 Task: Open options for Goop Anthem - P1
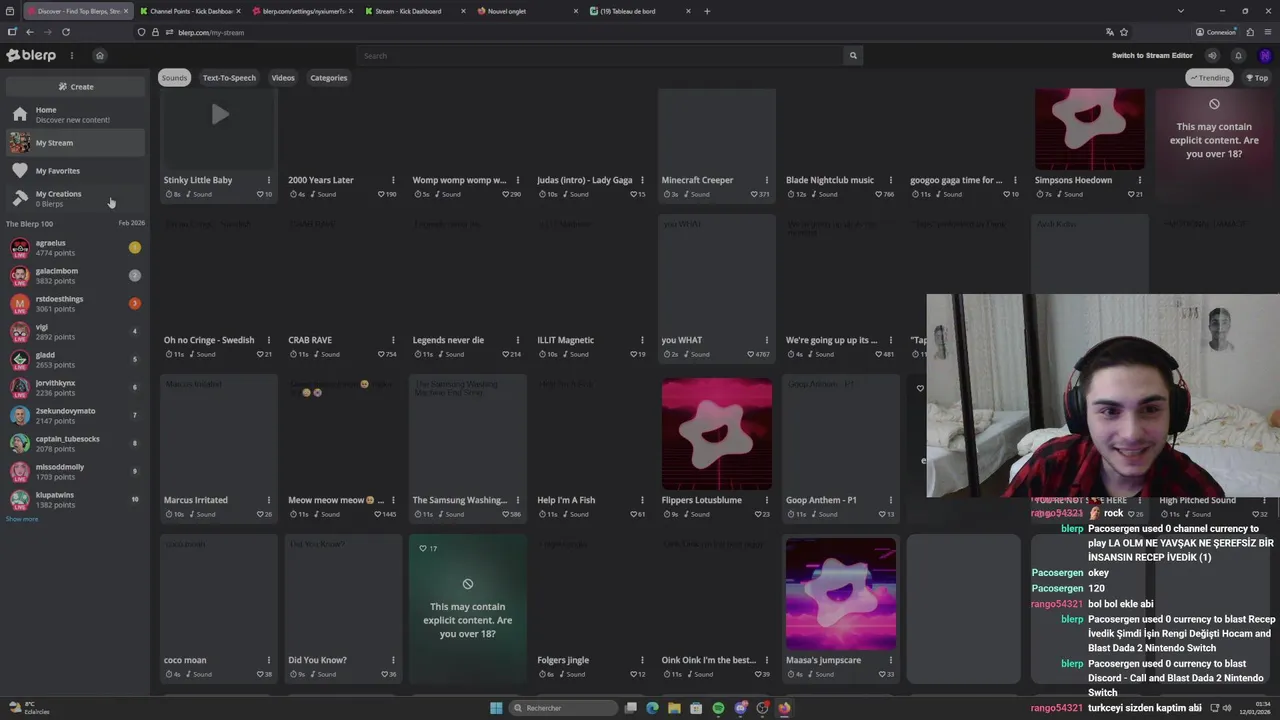[x=890, y=500]
